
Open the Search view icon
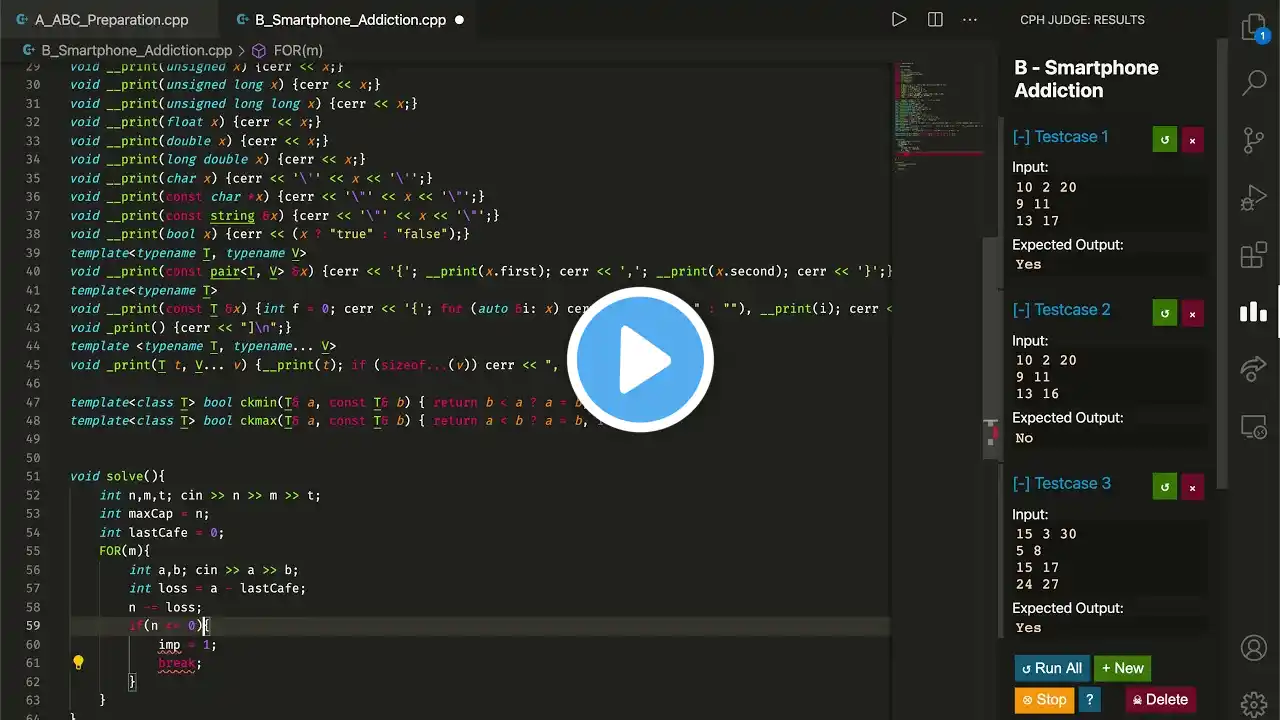(1253, 82)
